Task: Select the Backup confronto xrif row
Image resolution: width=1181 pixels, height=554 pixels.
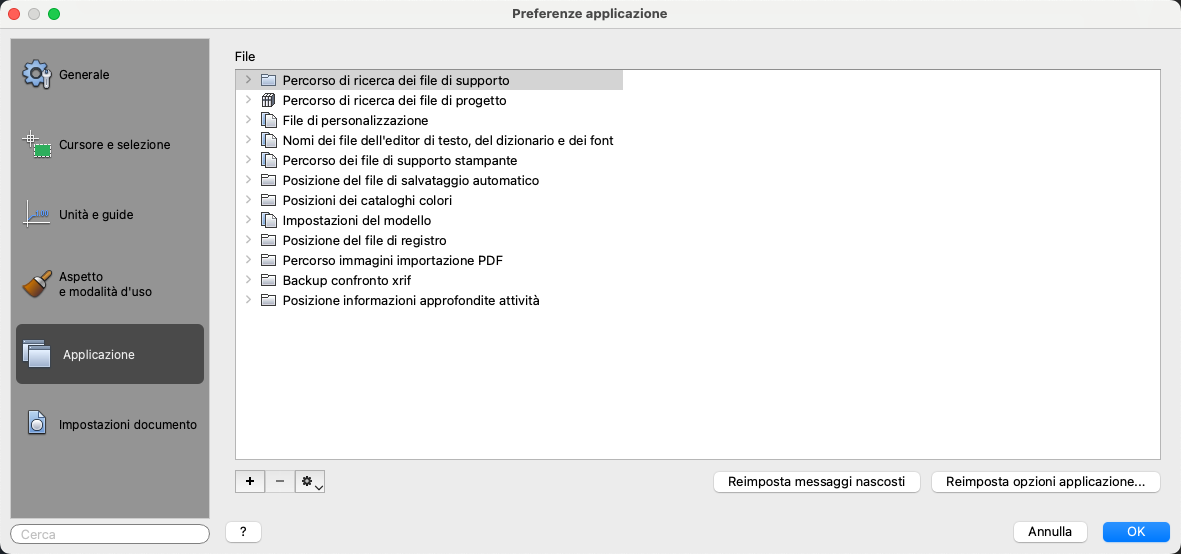Action: pos(346,280)
